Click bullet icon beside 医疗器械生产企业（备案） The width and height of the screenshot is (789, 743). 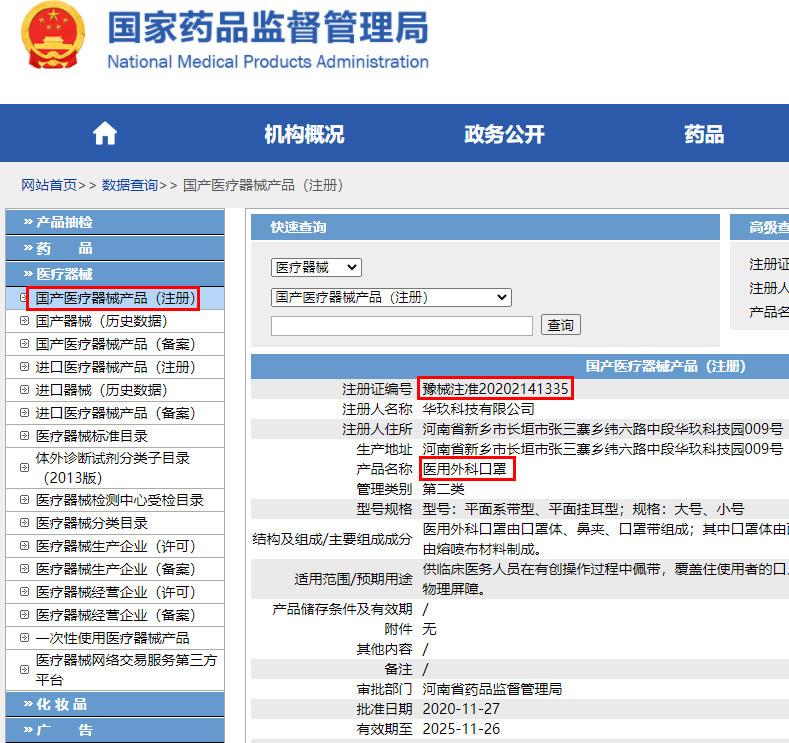click(24, 568)
